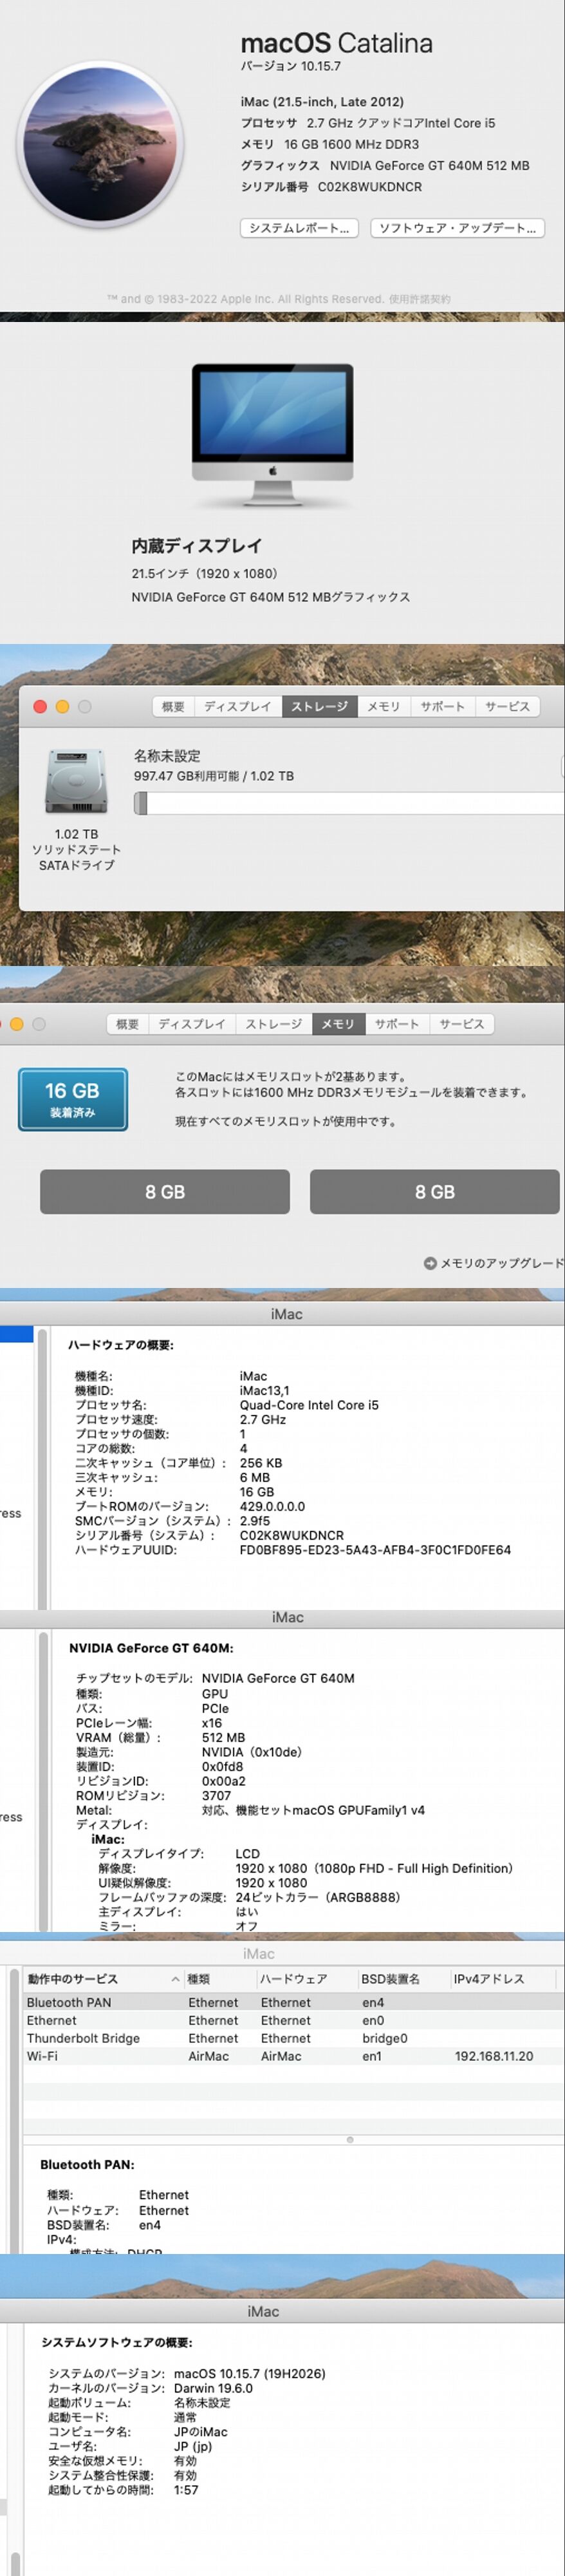Click device ID value 0x0fd8

[x=222, y=1767]
